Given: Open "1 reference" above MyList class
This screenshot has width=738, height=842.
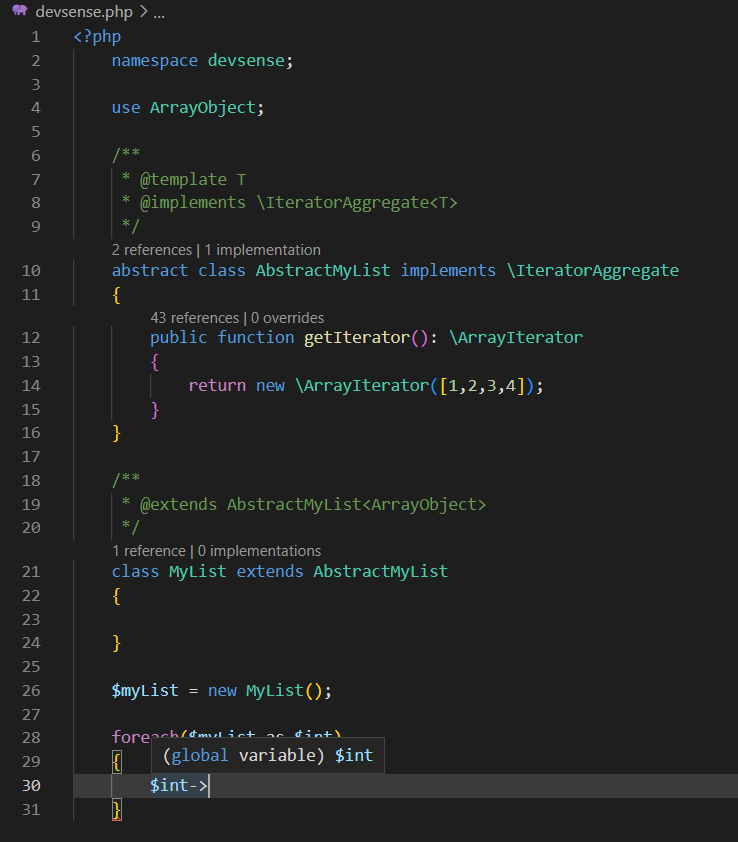Looking at the screenshot, I should 148,551.
